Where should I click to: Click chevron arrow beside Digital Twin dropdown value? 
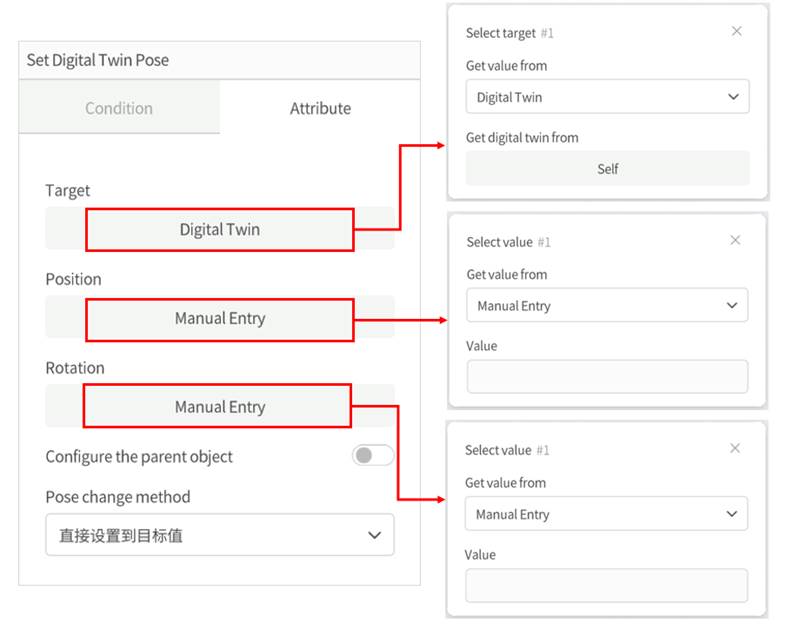(x=733, y=97)
